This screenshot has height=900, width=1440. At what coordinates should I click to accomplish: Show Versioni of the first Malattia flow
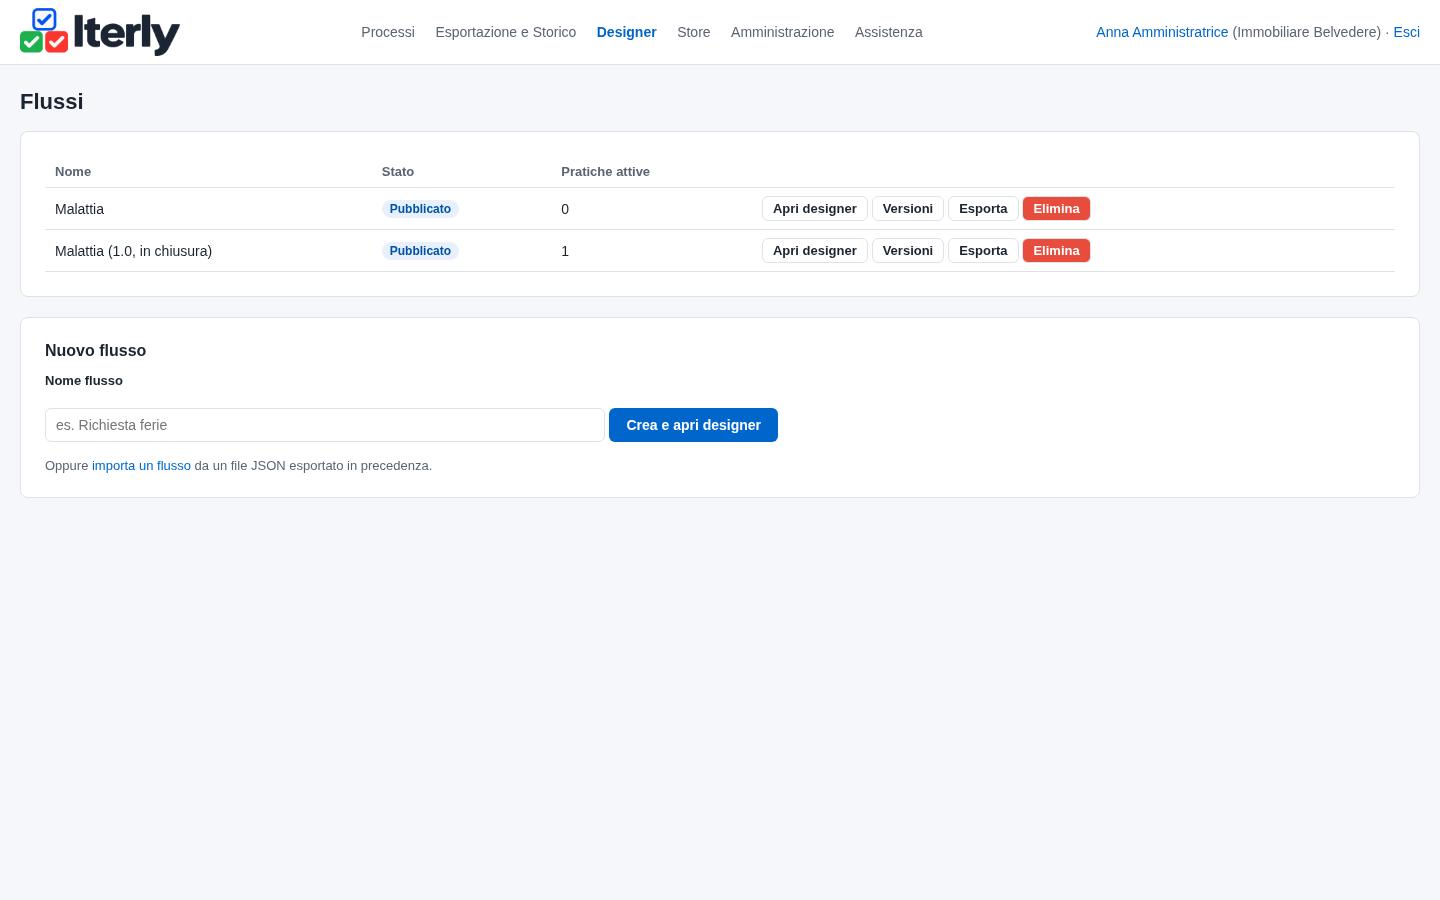pos(908,209)
